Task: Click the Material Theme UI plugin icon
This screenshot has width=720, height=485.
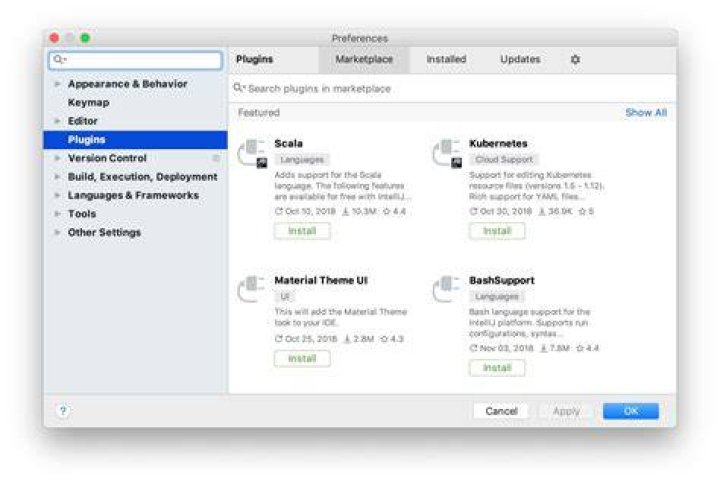Action: point(251,289)
